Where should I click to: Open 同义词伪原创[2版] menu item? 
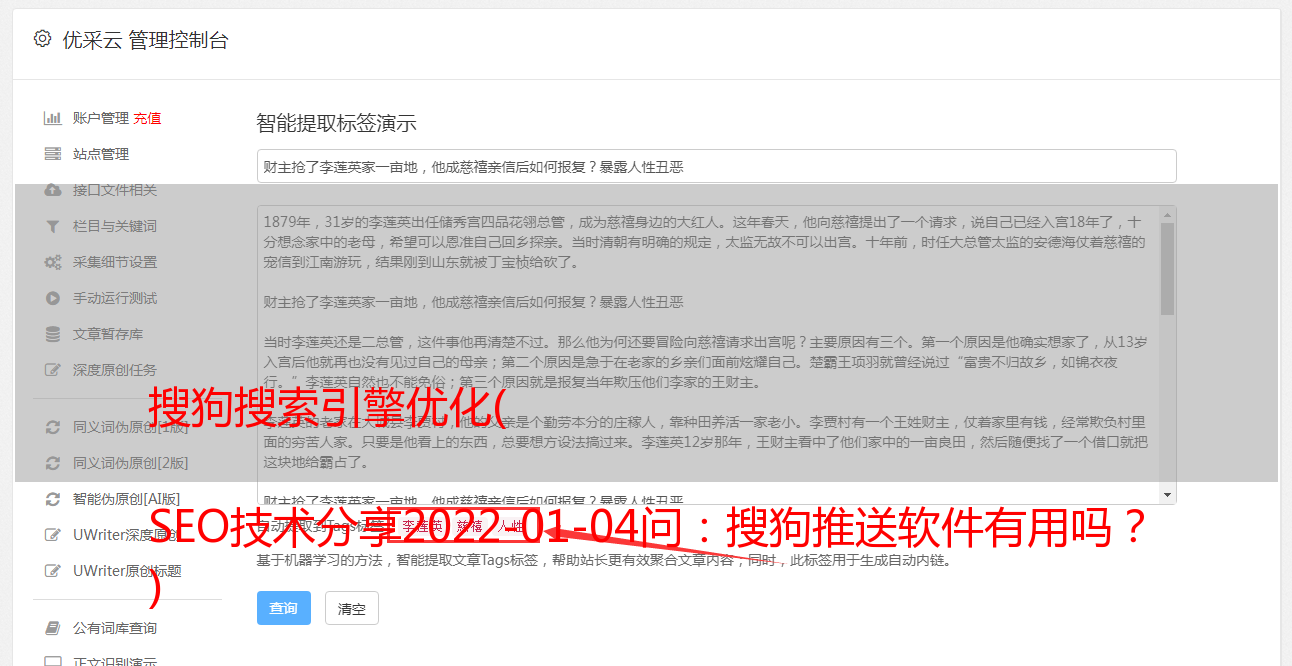pos(130,463)
